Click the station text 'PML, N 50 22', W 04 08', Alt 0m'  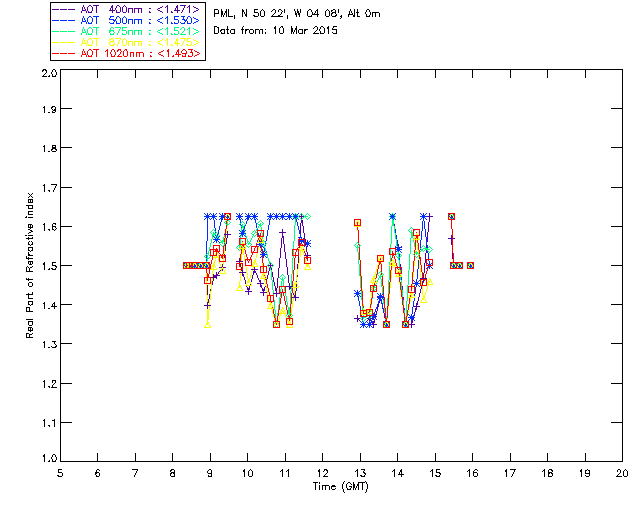[297, 14]
